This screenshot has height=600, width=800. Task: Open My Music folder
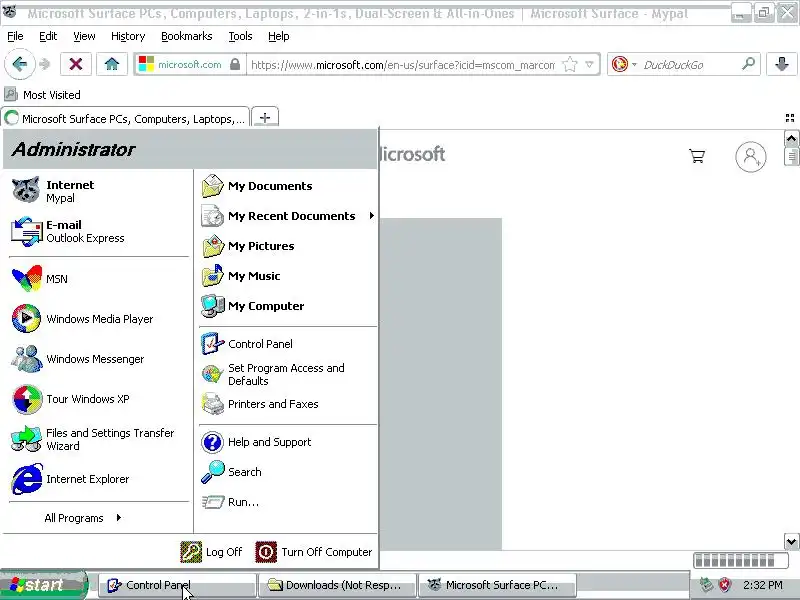(287, 276)
